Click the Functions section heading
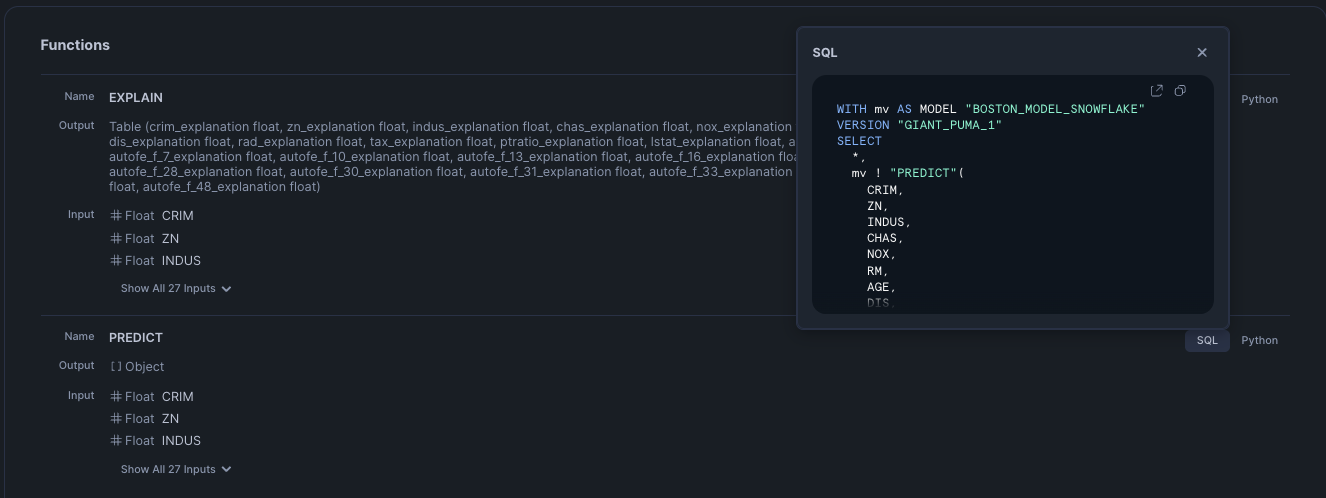Screen dimensions: 1326x498 coord(75,45)
